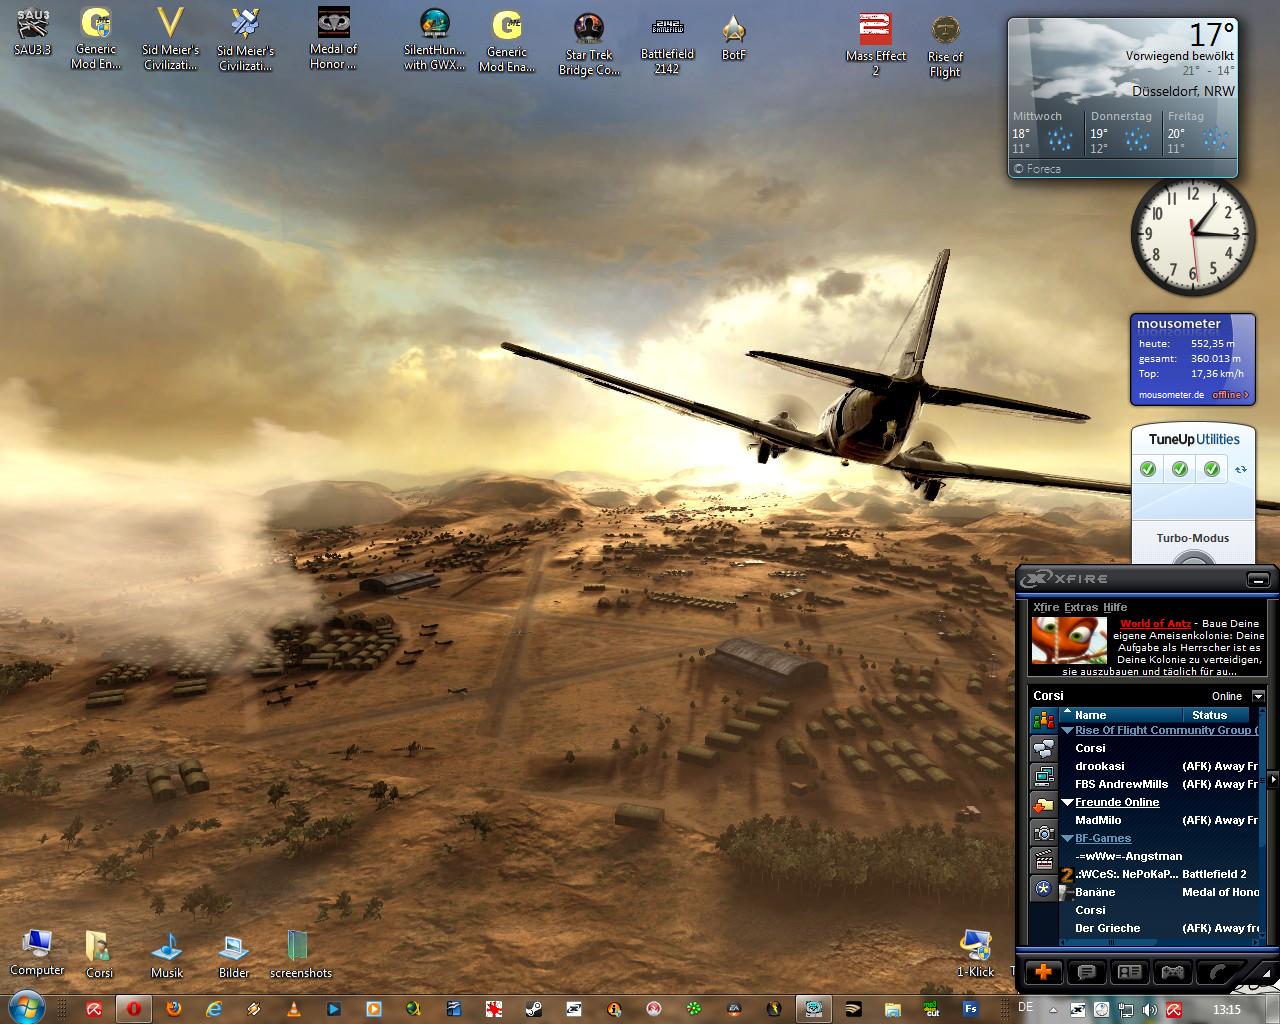Switch to Xfire files download tab

(x=1044, y=804)
